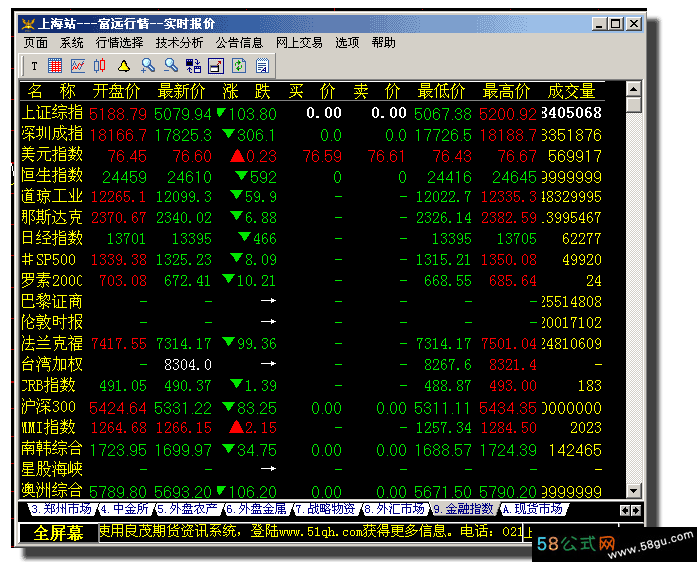
Task: Open the line trend chart icon
Action: (78, 66)
